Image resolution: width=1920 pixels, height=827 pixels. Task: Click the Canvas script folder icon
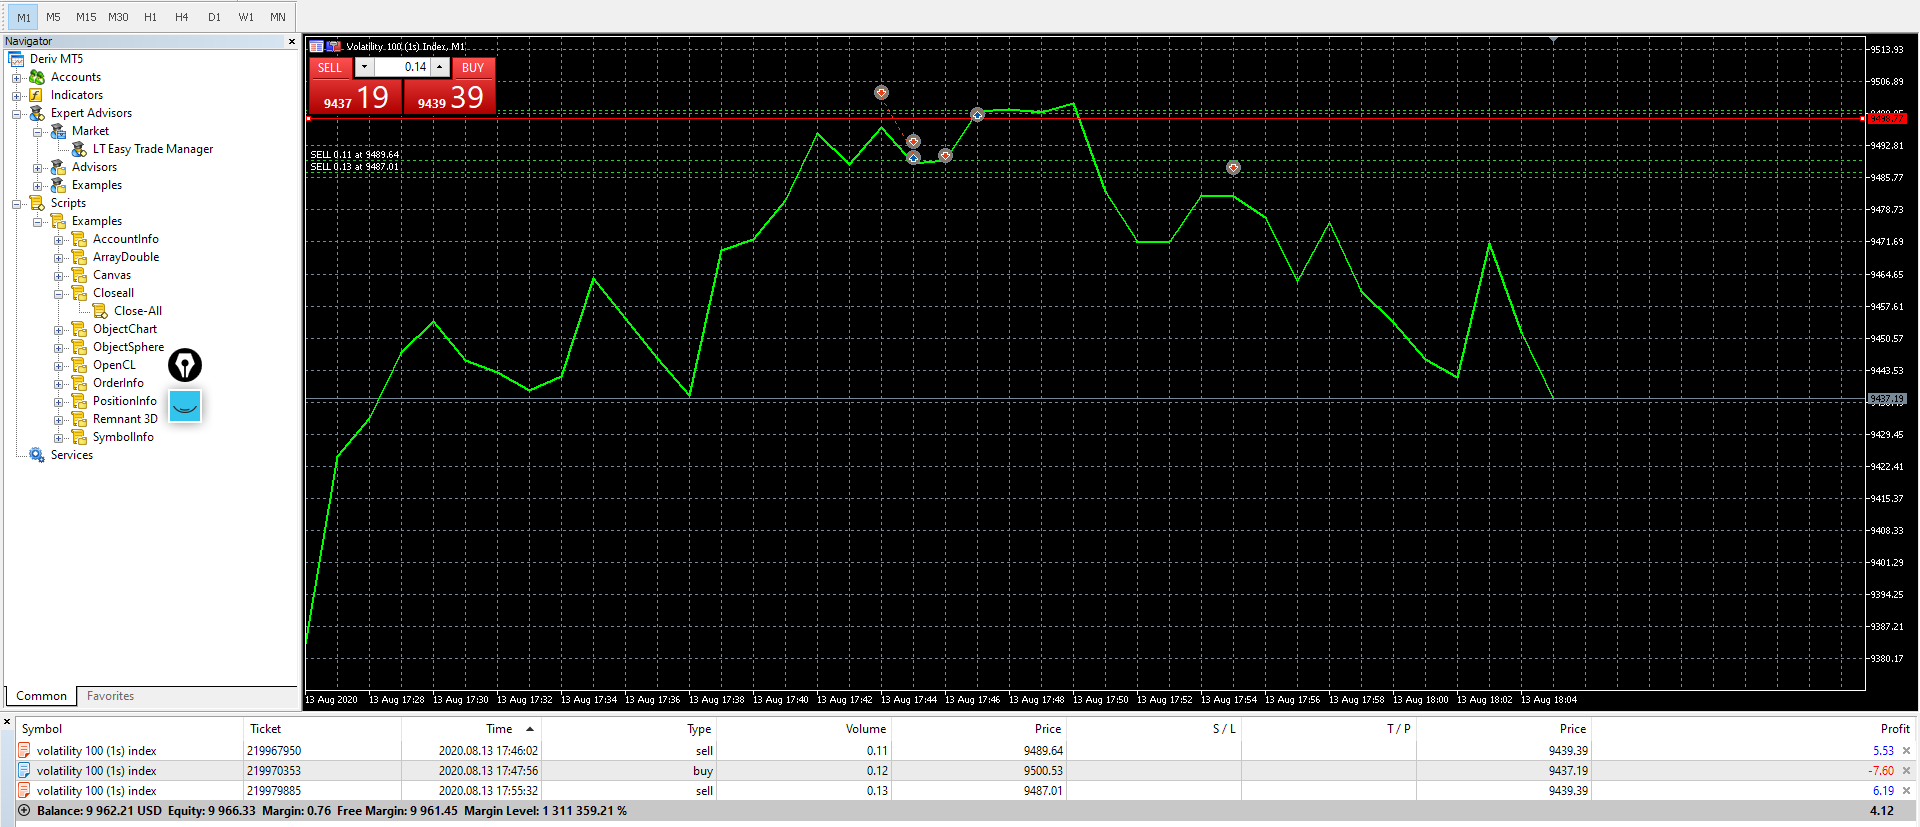coord(79,275)
